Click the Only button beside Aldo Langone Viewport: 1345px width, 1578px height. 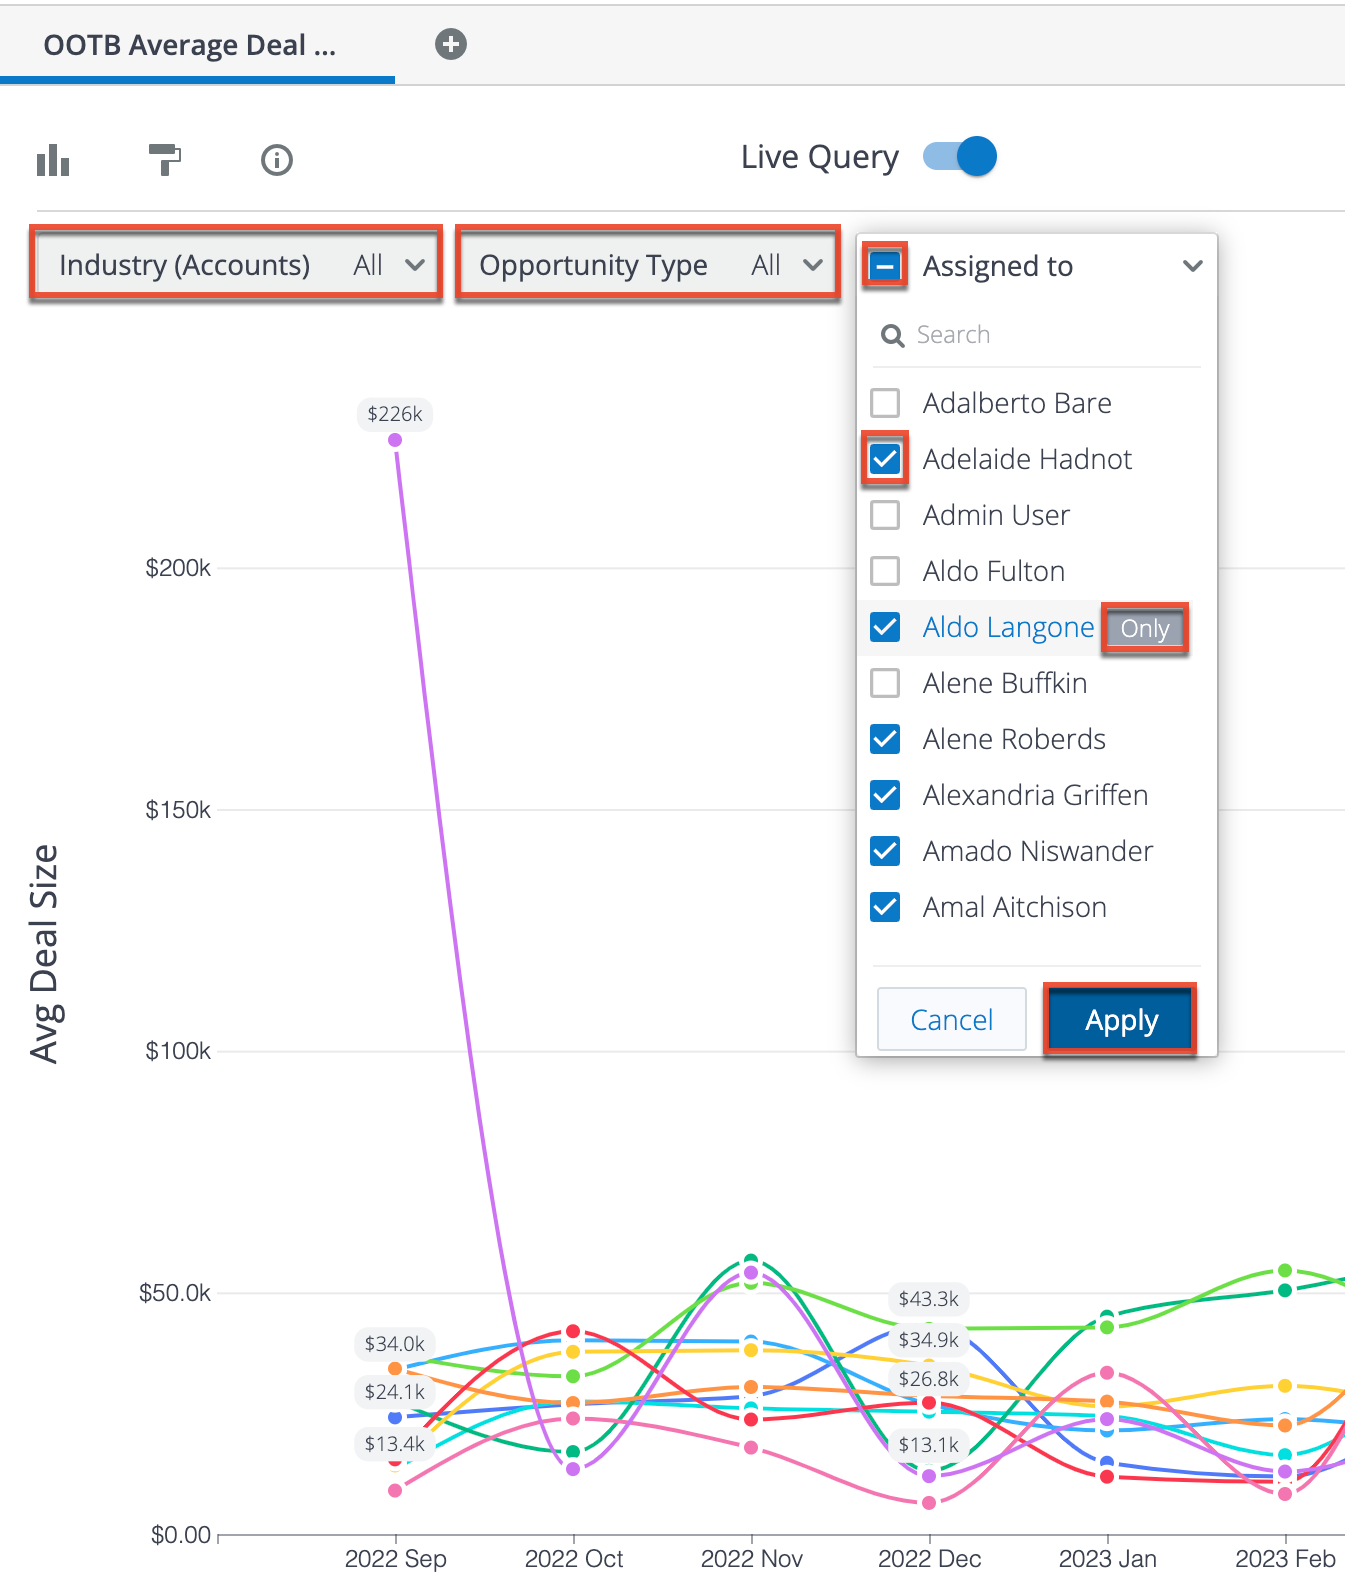pos(1144,629)
